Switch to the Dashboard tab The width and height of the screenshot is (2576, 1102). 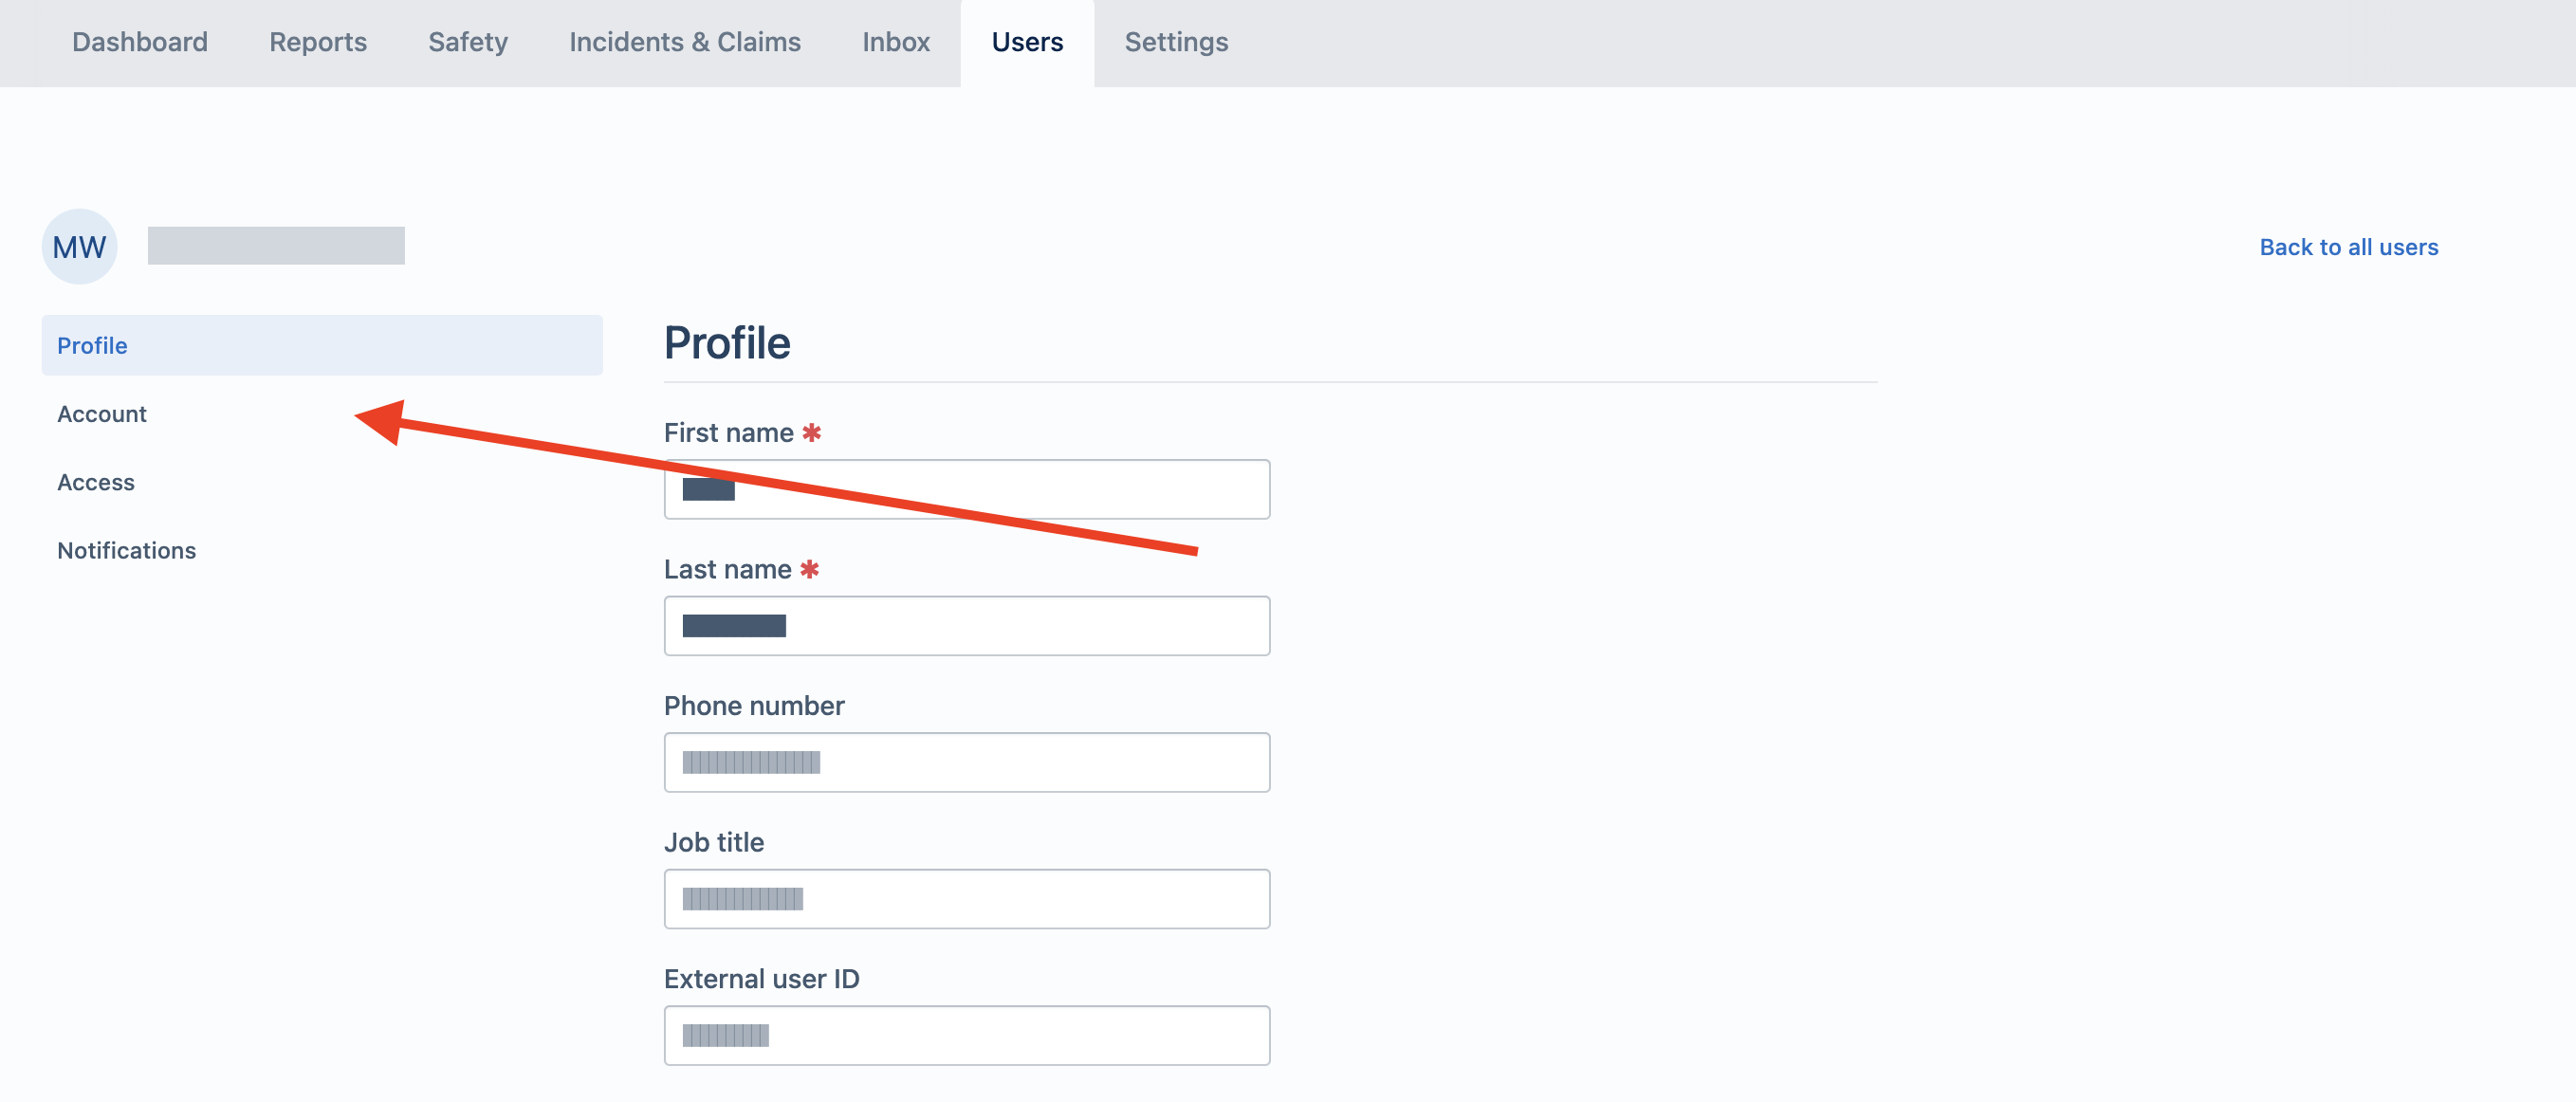tap(140, 42)
